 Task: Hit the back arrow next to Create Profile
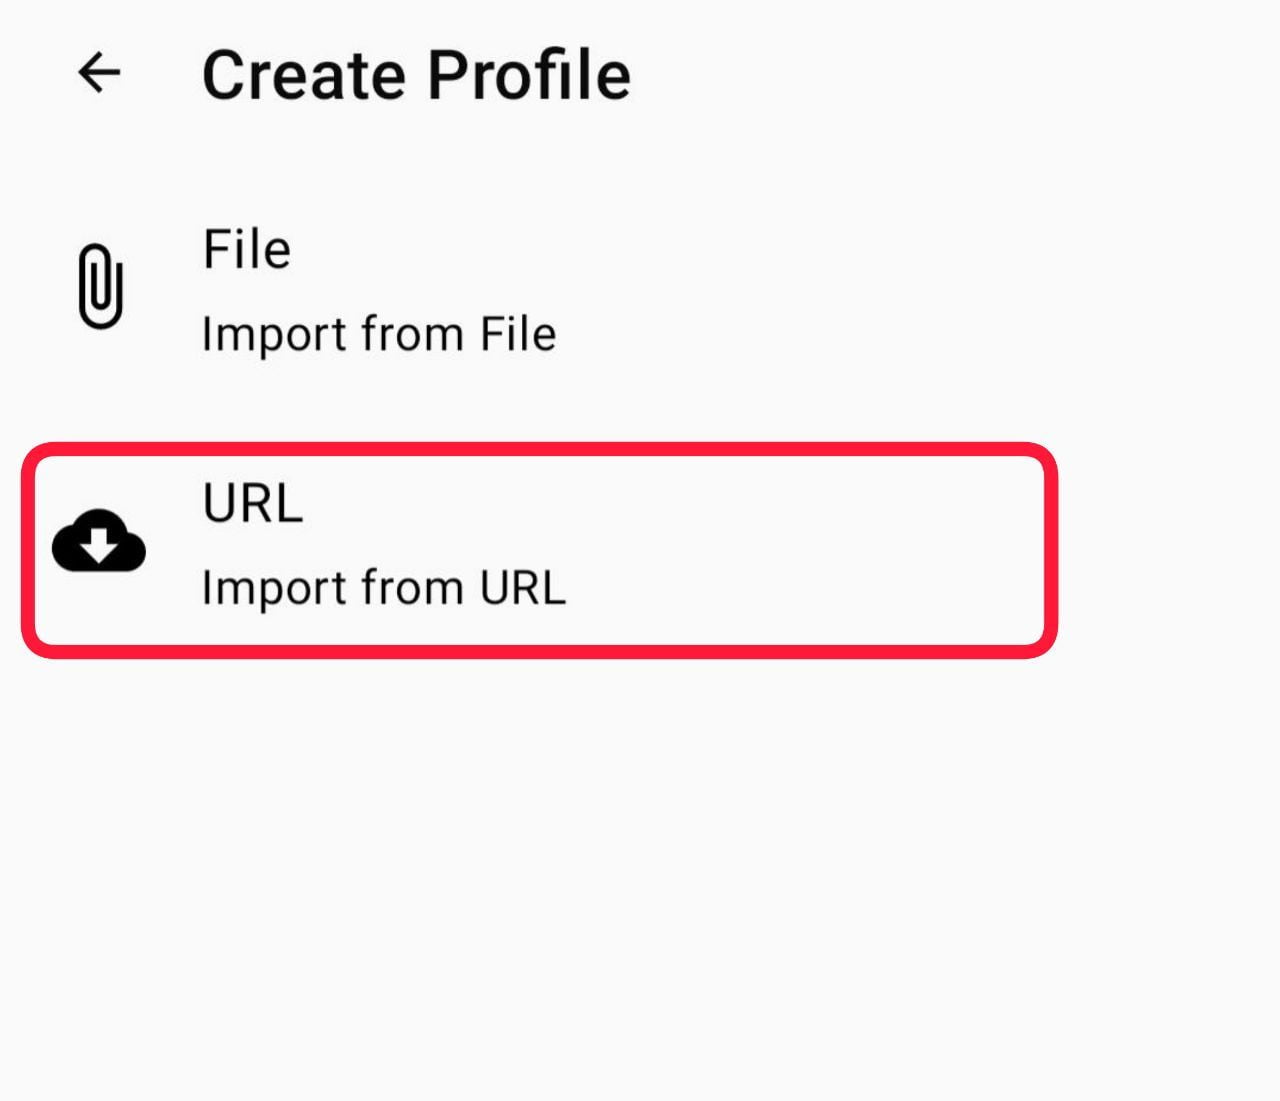click(99, 73)
